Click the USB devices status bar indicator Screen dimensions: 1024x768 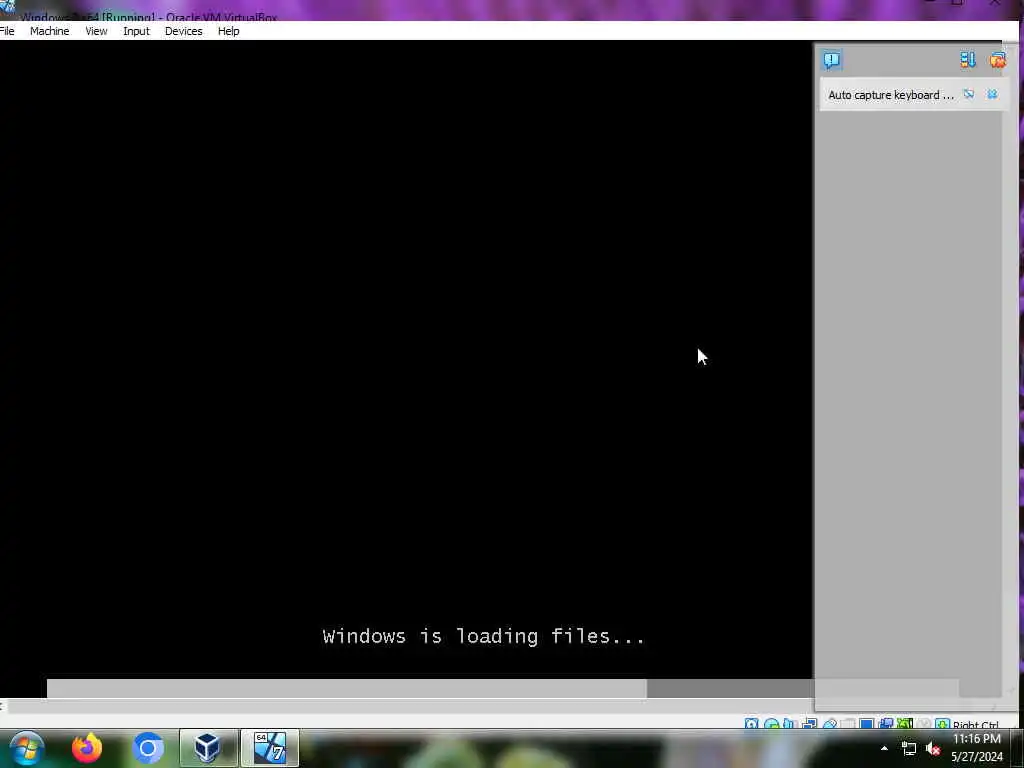[829, 724]
